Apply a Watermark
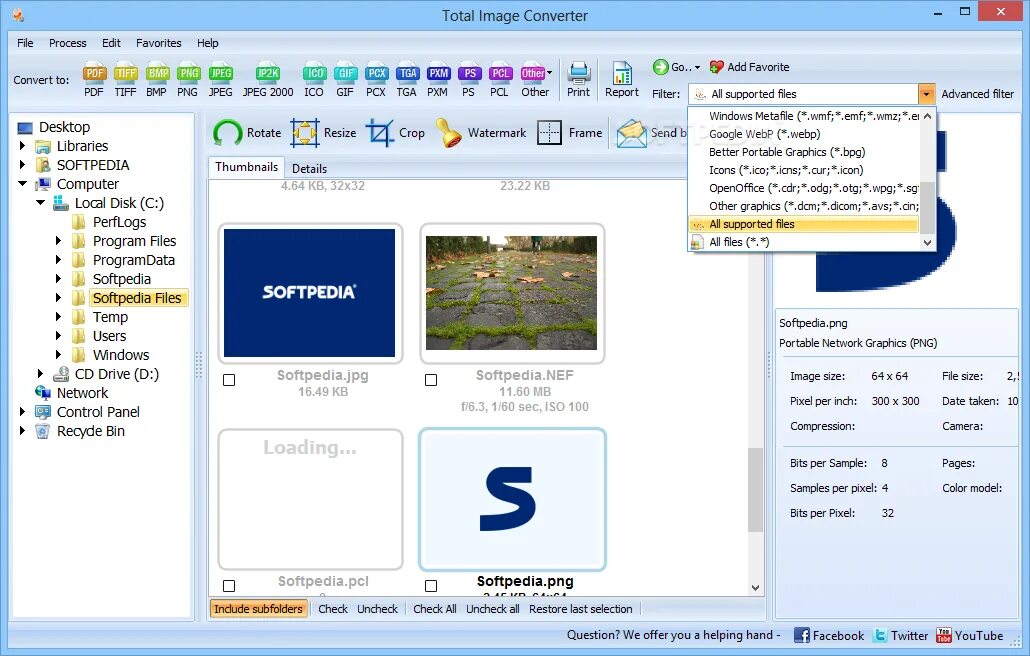The image size is (1030, 656). coord(481,133)
